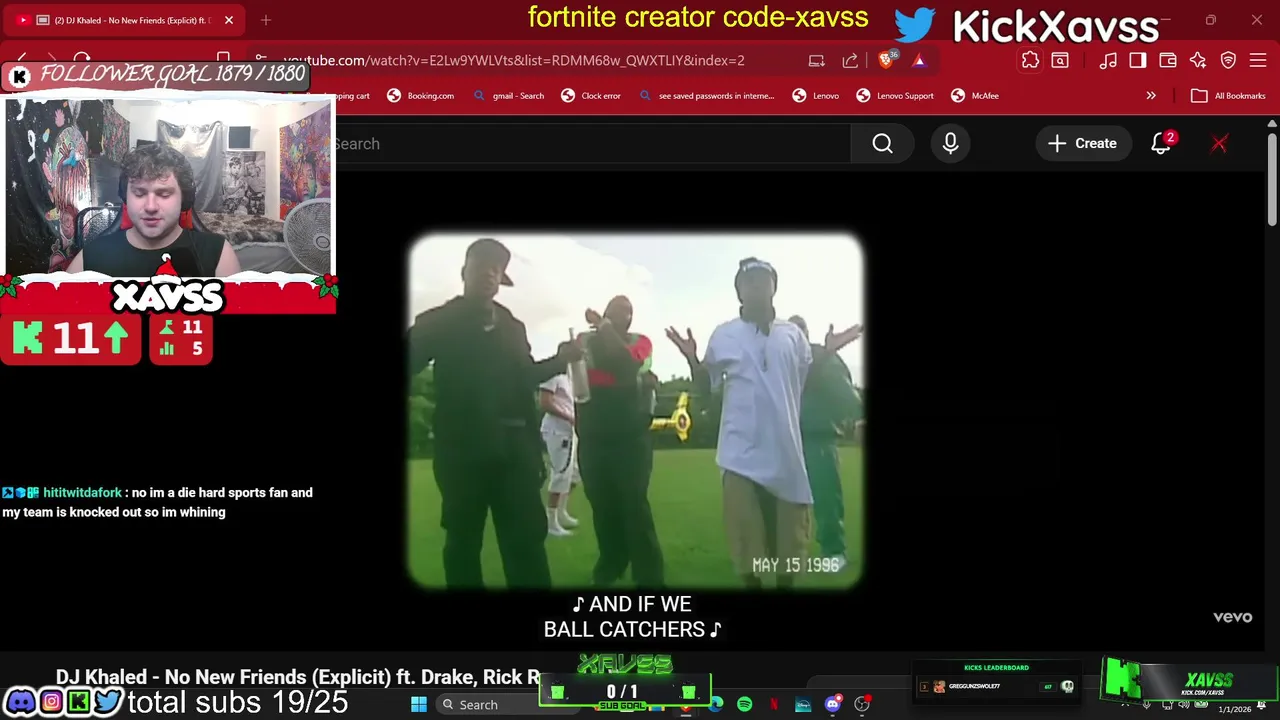This screenshot has width=1280, height=720.
Task: Click the Twitter bird overlay icon bottom-left
Action: pos(108,702)
